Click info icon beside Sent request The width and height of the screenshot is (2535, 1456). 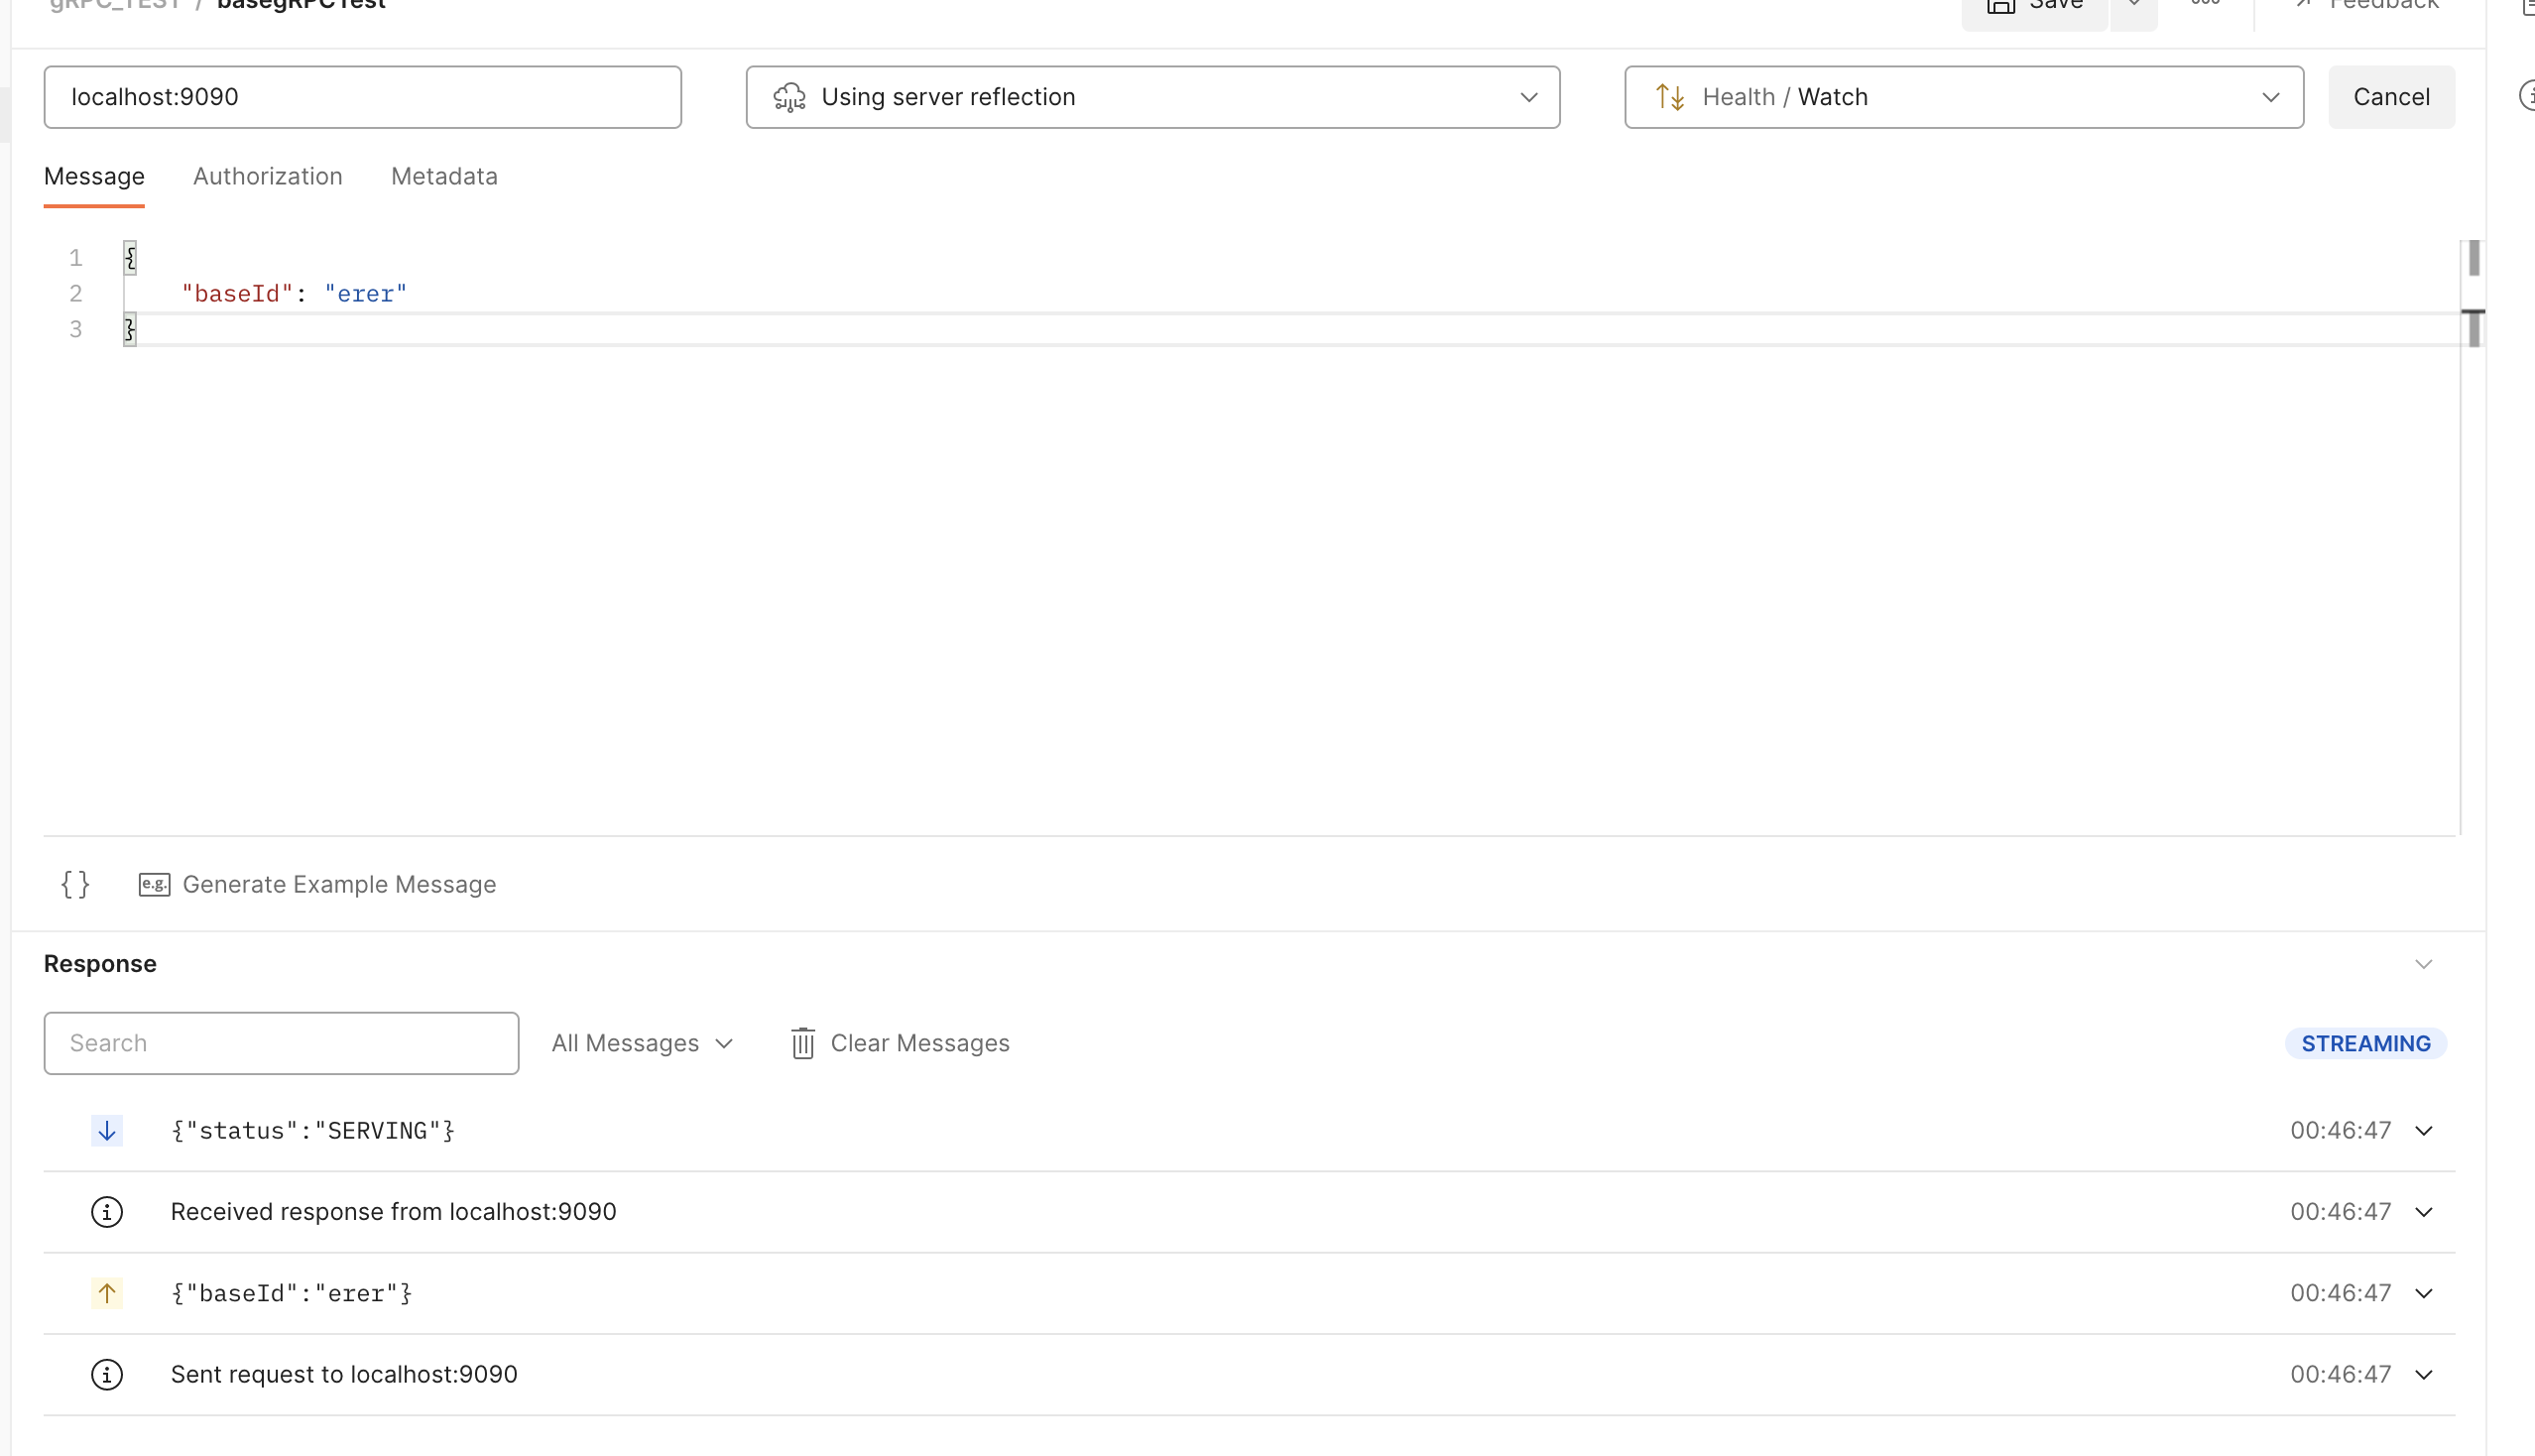(107, 1374)
